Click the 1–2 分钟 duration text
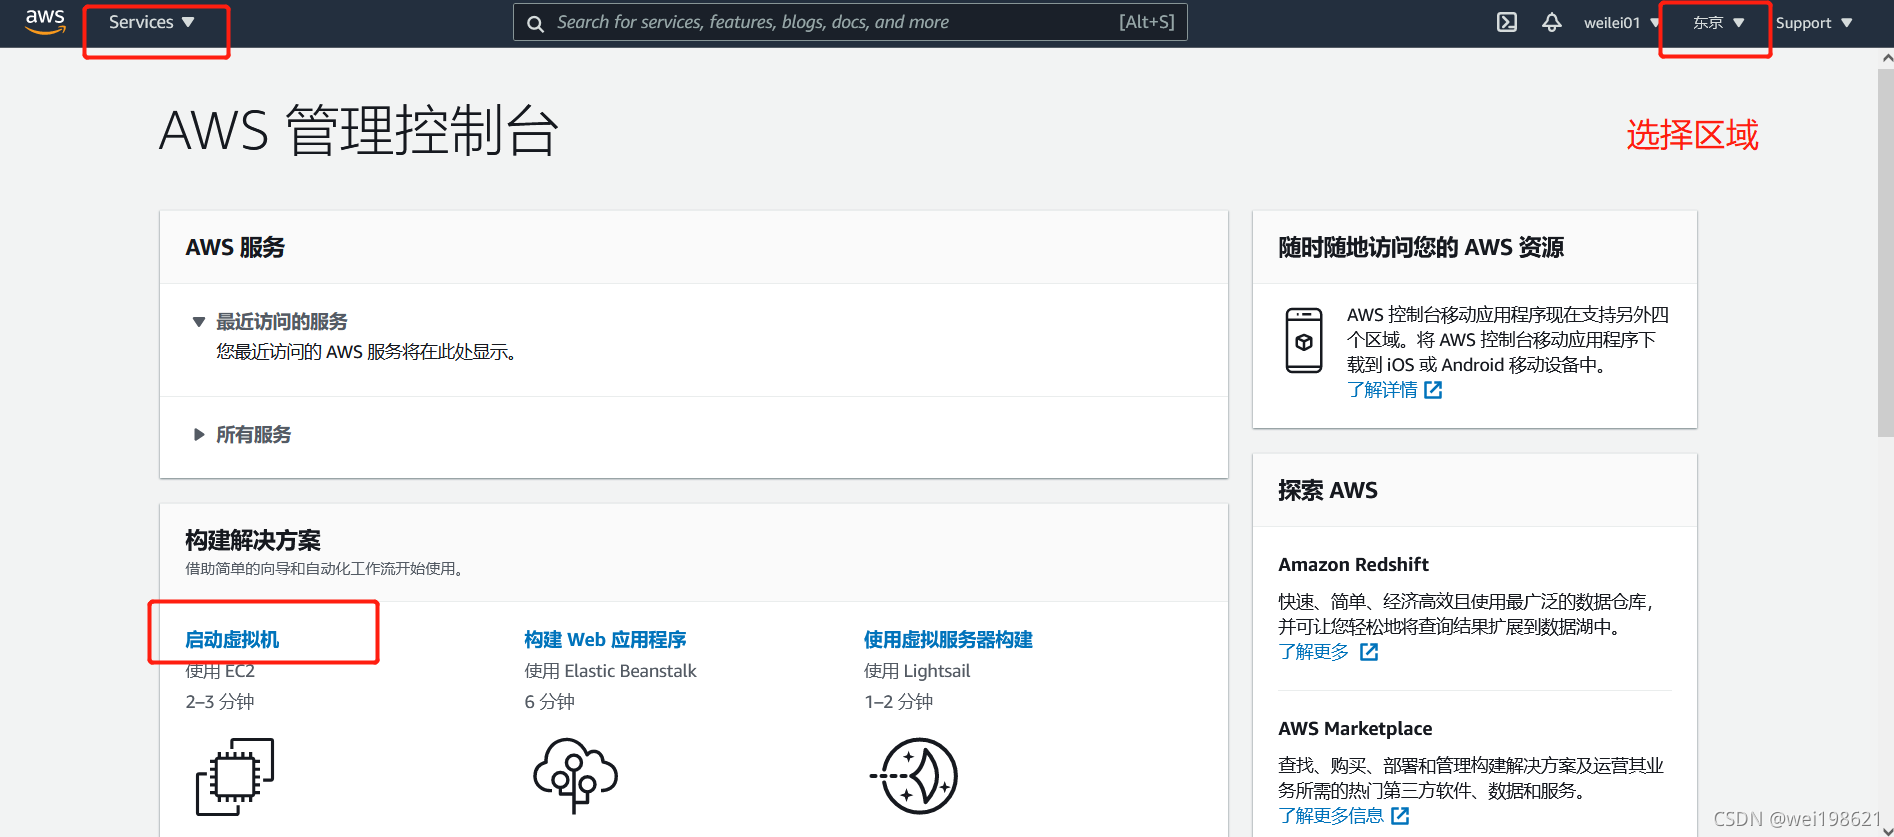1894x837 pixels. (898, 702)
